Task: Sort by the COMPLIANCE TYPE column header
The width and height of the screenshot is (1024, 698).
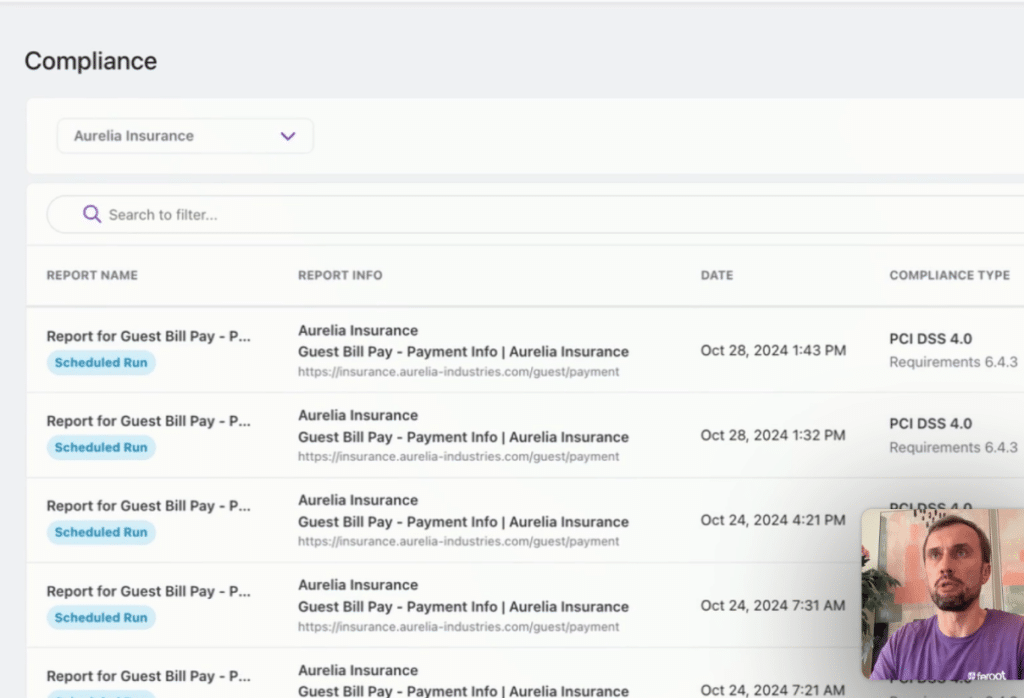Action: tap(950, 276)
